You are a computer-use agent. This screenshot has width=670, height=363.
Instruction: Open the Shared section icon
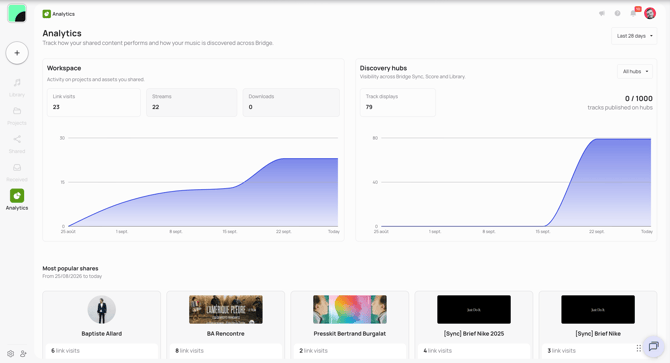[x=17, y=139]
